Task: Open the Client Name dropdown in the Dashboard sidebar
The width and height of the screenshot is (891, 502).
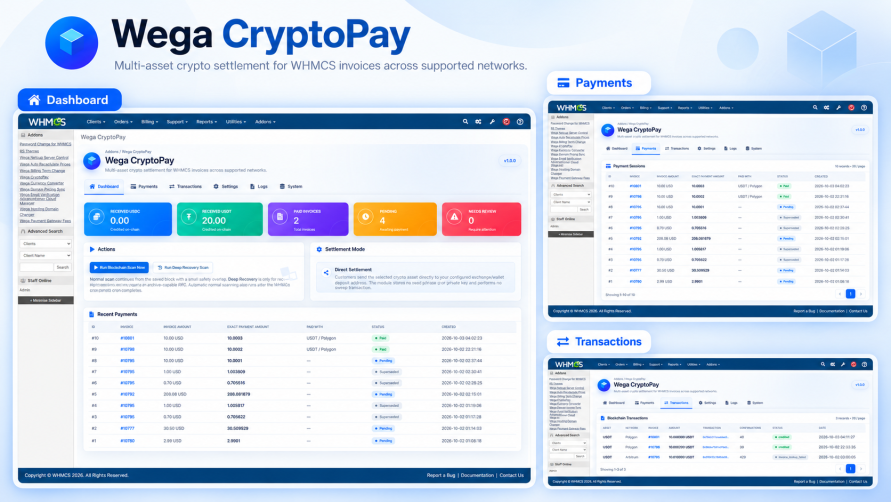Action: click(45, 255)
